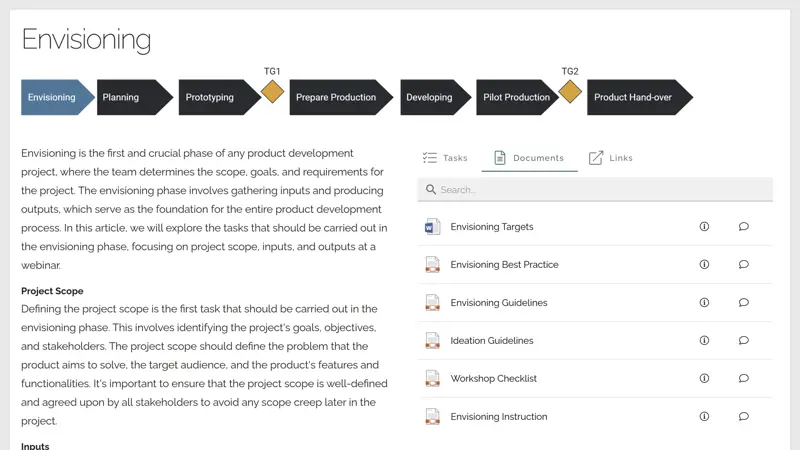This screenshot has width=800, height=450.
Task: Select the Pilot Production phase
Action: tap(517, 97)
